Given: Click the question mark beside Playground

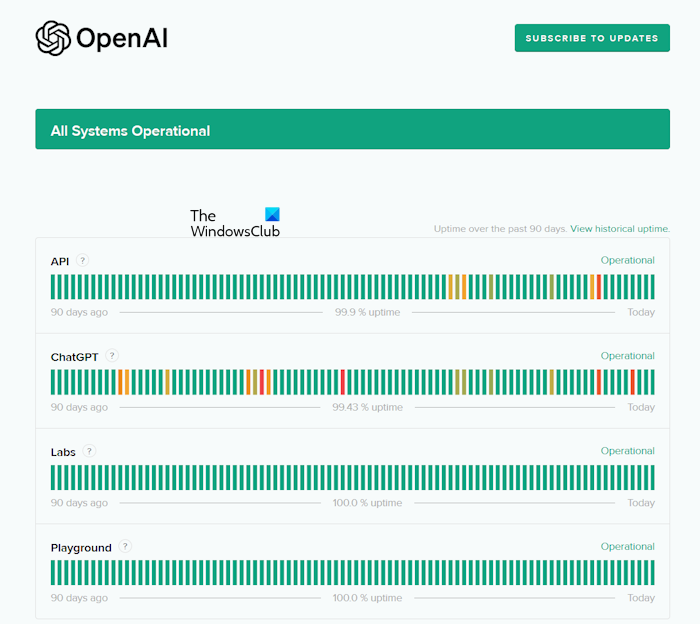Looking at the screenshot, I should tap(125, 547).
